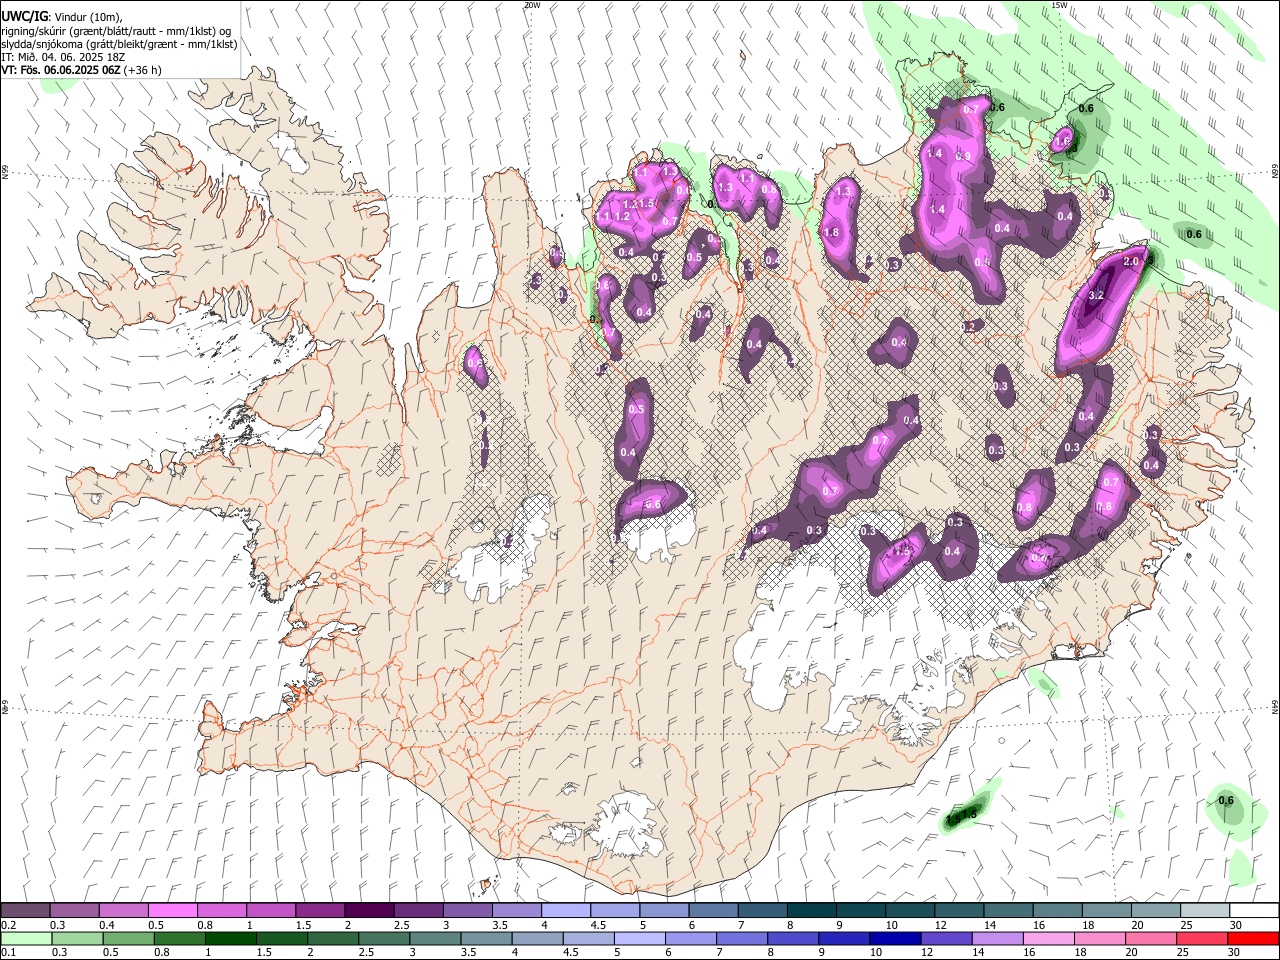Click the bright red 30 swatch ending the lower legend

point(1252,939)
